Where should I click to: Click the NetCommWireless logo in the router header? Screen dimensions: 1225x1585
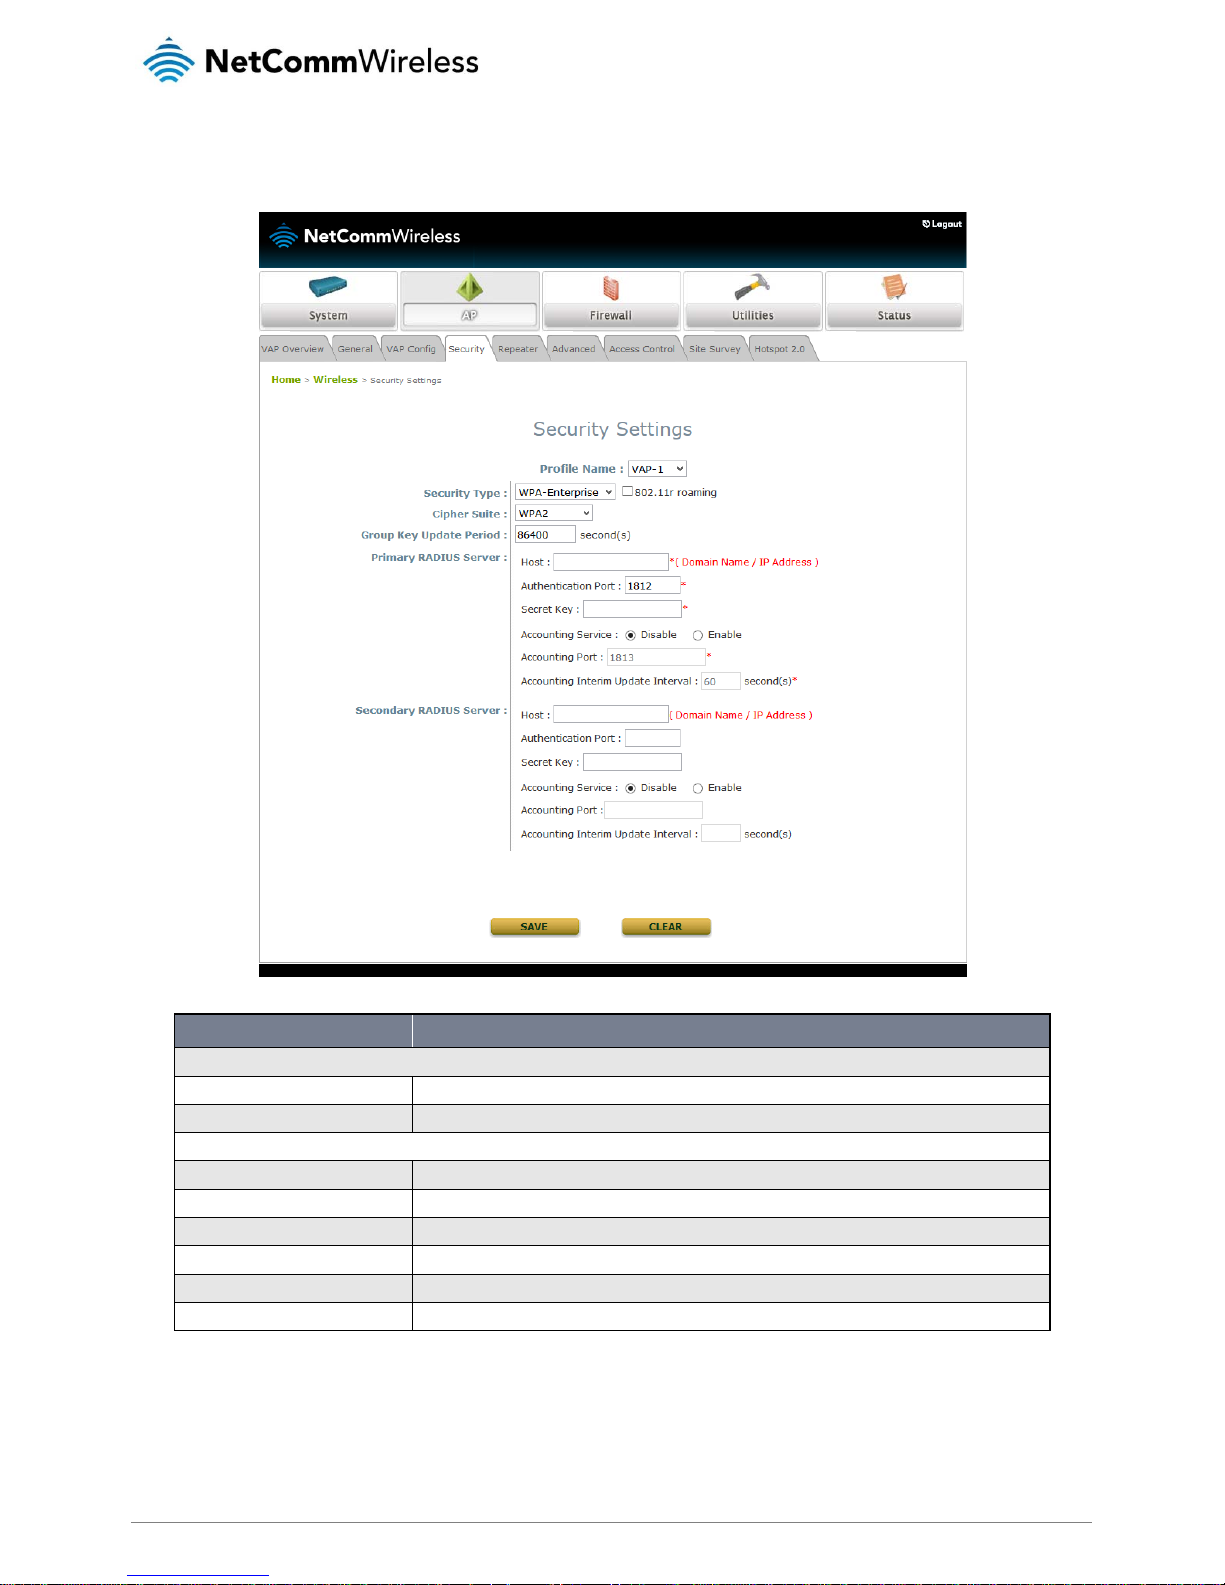tap(366, 236)
